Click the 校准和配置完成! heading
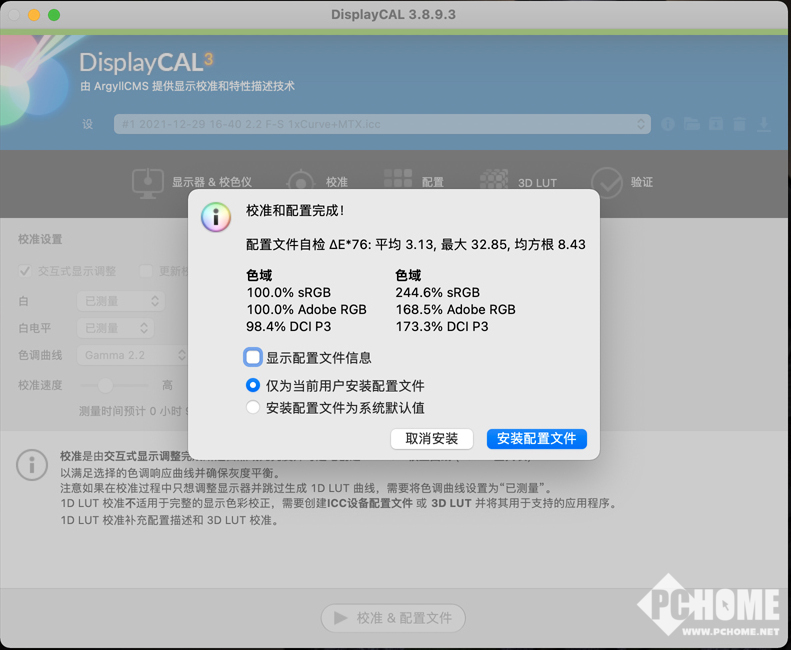This screenshot has width=791, height=650. coord(295,210)
